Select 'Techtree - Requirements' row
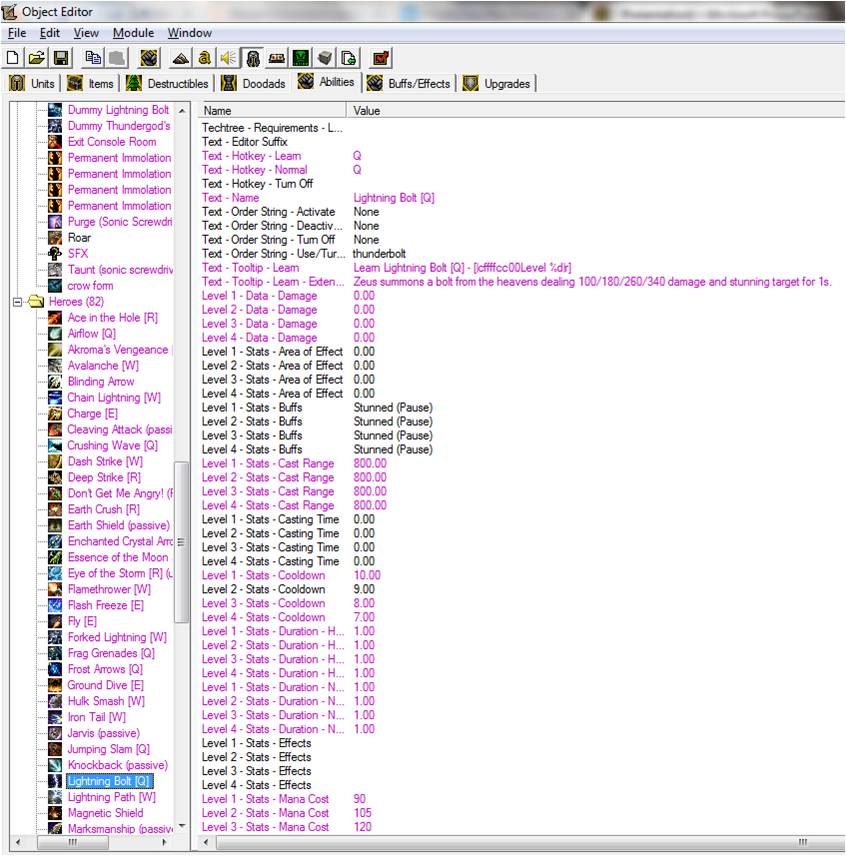 pos(521,128)
